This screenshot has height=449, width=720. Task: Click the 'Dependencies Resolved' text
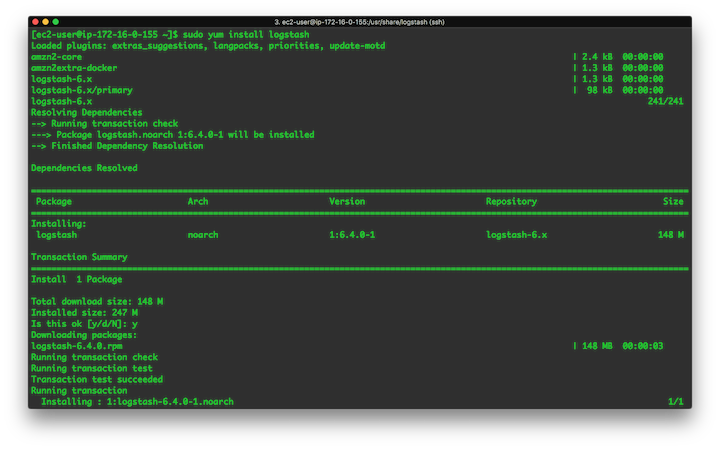(84, 168)
